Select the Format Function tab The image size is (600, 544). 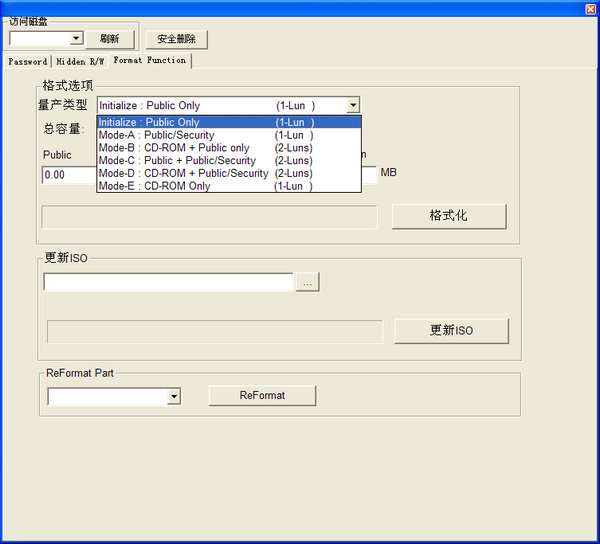click(150, 60)
